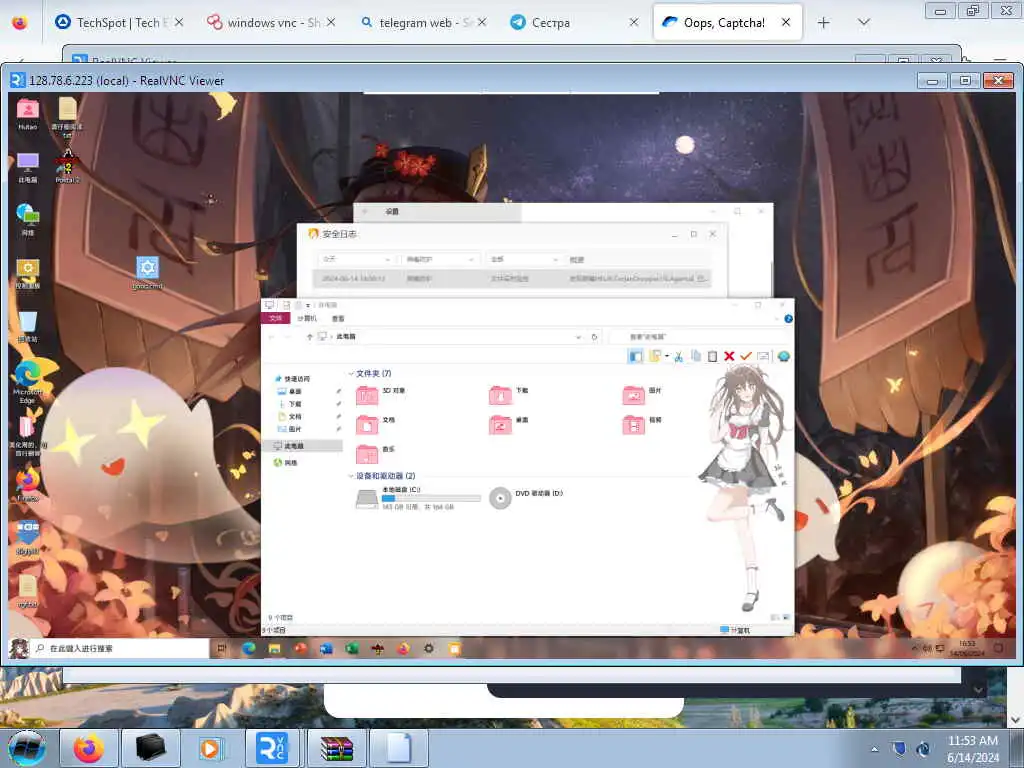Image resolution: width=1024 pixels, height=768 pixels.
Task: Click the cut scissors icon in Explorer toolbar
Action: (x=679, y=356)
